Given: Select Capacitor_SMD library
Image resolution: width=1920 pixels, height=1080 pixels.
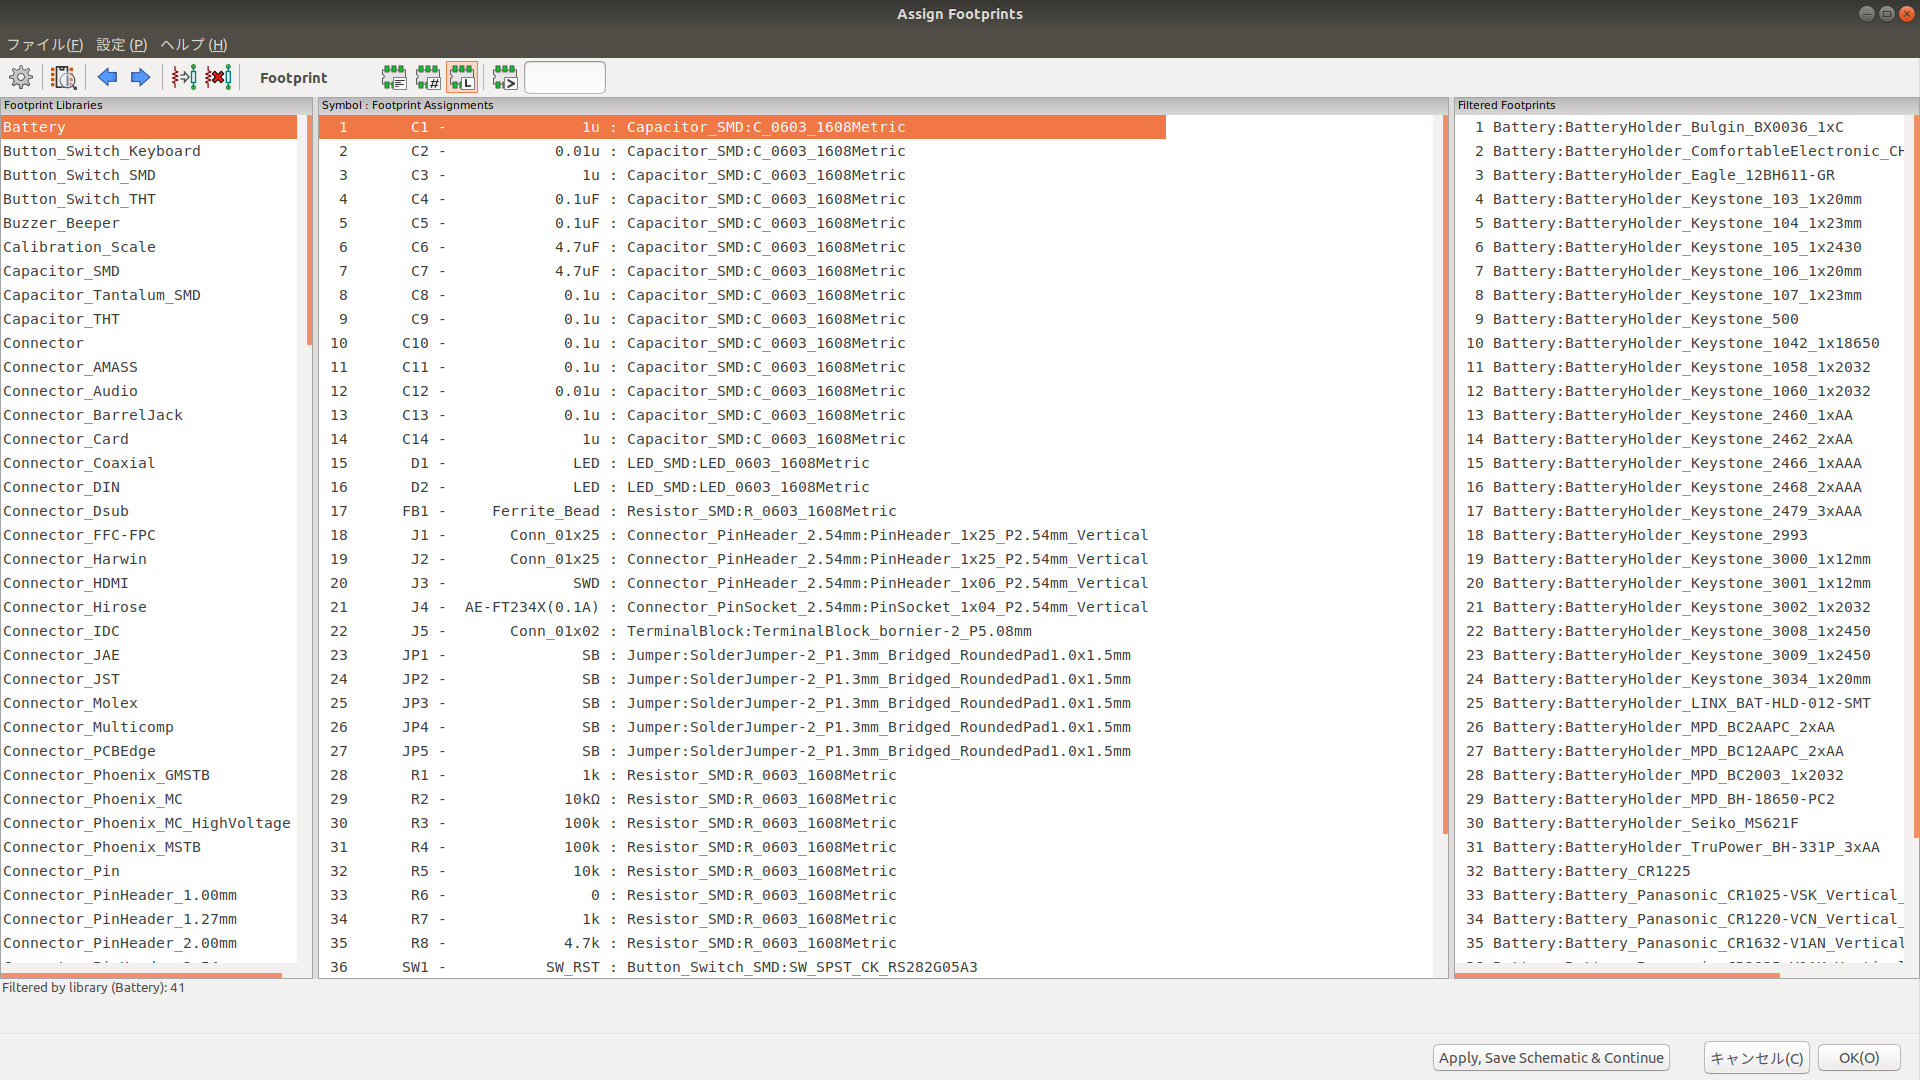Looking at the screenshot, I should pos(148,271).
